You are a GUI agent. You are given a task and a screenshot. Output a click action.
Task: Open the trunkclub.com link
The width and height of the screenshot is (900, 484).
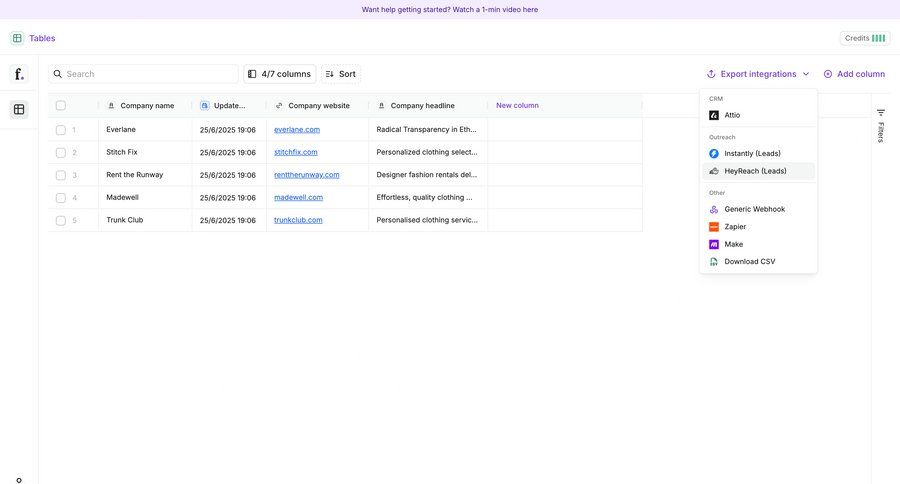pyautogui.click(x=298, y=220)
